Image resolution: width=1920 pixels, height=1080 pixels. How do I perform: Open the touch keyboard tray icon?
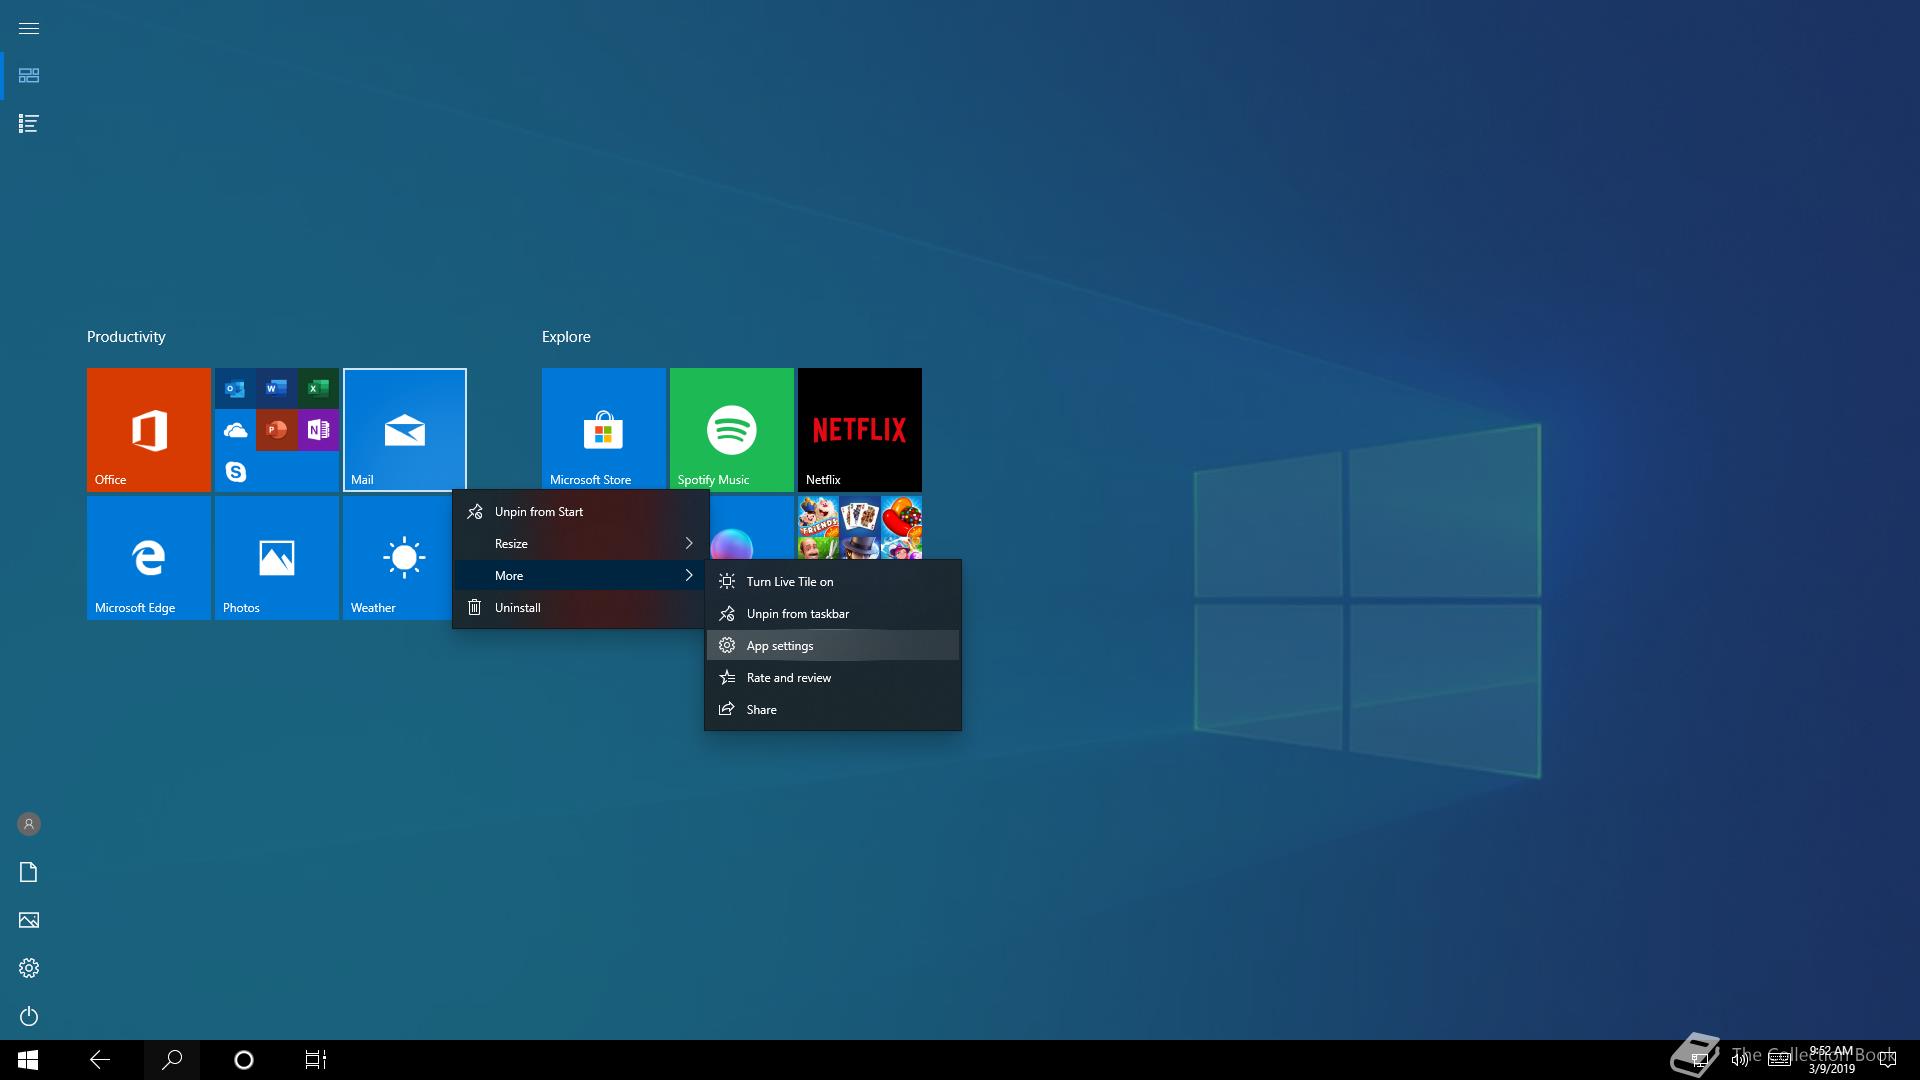click(1779, 1060)
